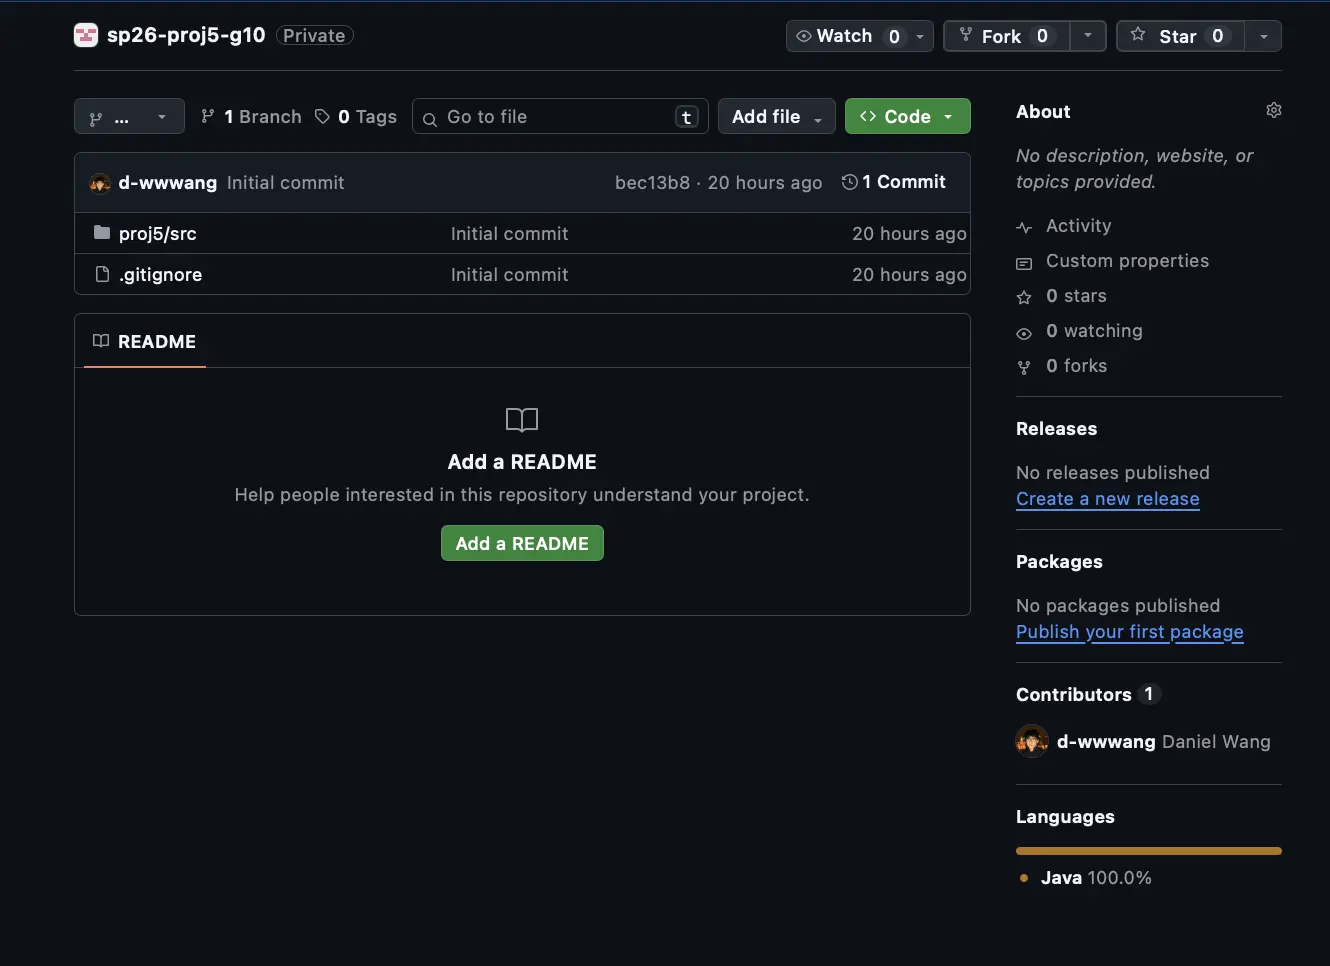Open the Create a new release link

point(1107,499)
